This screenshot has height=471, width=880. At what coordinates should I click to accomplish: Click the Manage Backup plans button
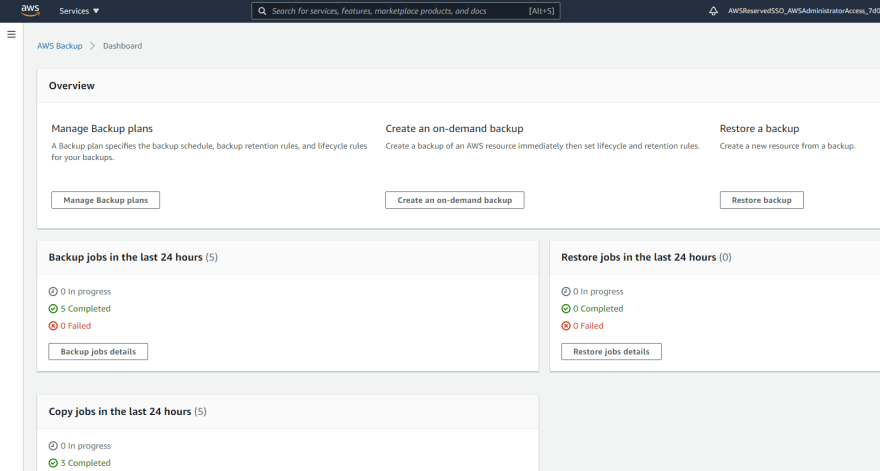pyautogui.click(x=106, y=200)
